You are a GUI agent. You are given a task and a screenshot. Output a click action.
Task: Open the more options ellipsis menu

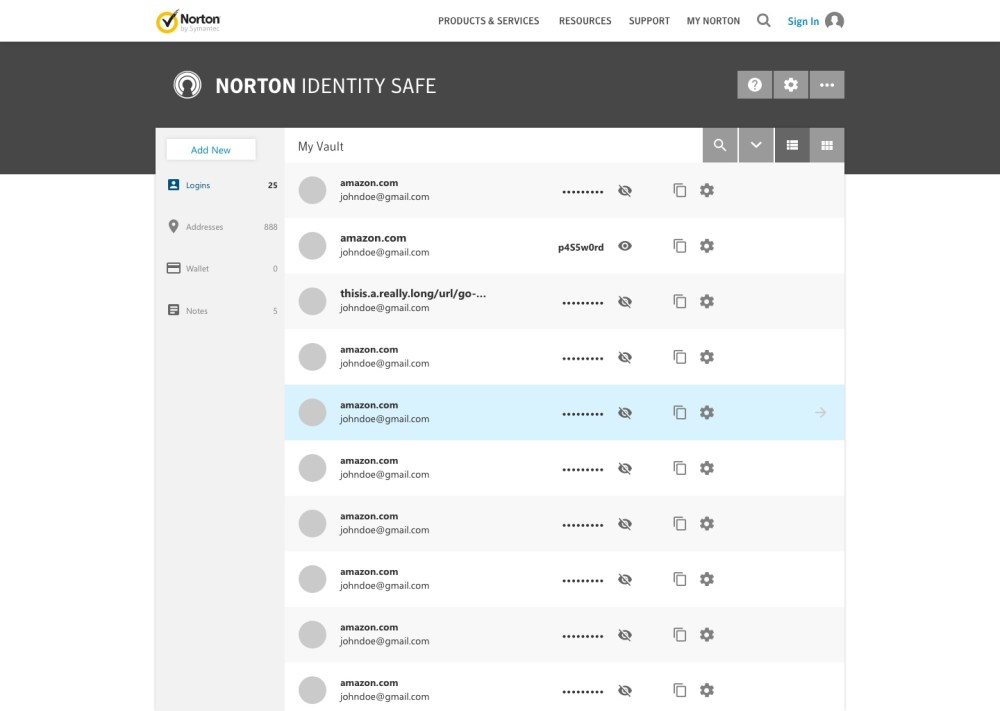[x=827, y=85]
